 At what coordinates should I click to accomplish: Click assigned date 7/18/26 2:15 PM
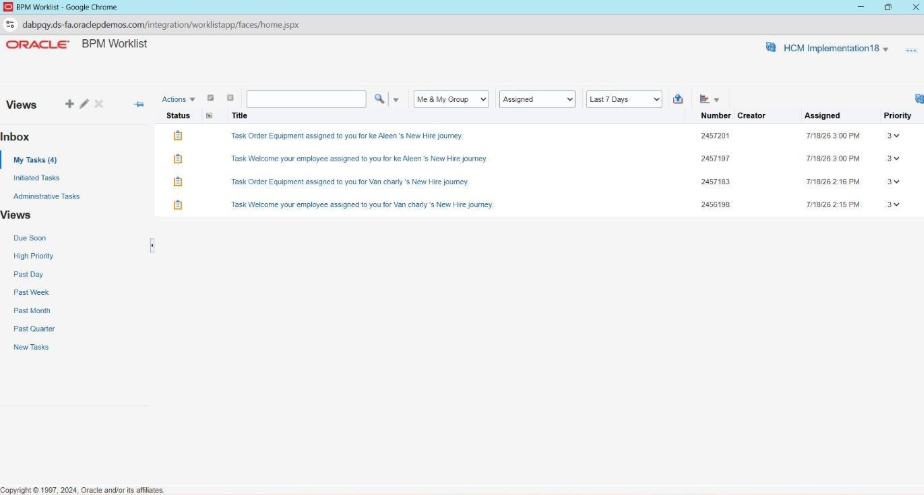point(833,204)
